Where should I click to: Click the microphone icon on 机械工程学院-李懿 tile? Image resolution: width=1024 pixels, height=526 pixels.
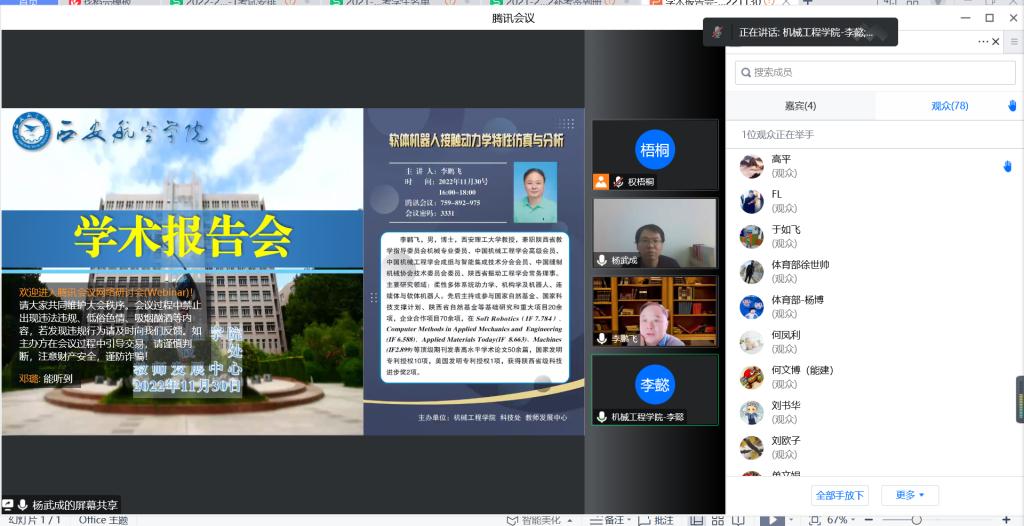(601, 416)
